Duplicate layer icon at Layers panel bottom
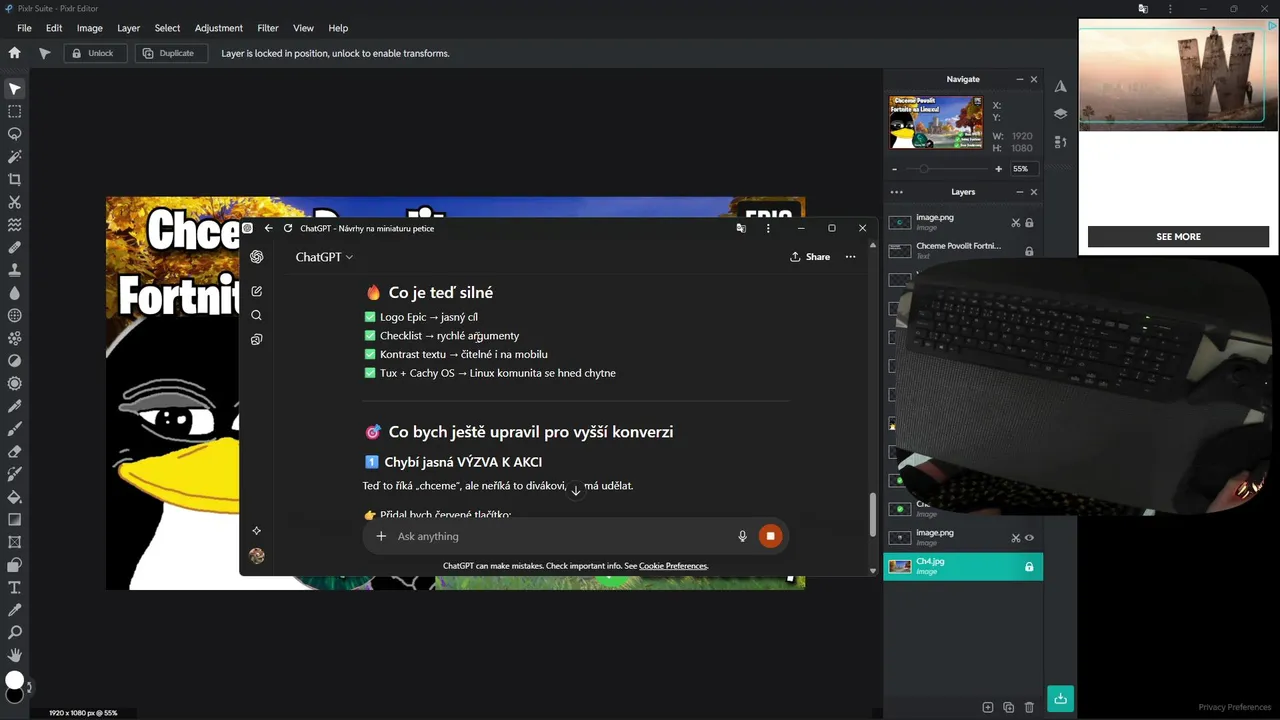This screenshot has width=1280, height=720. click(x=1009, y=707)
